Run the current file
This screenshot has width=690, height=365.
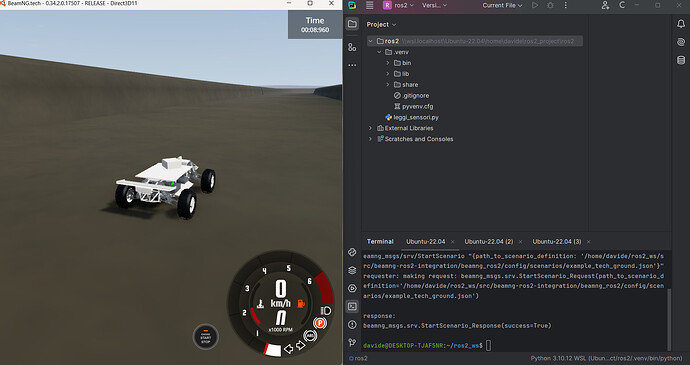[x=535, y=5]
